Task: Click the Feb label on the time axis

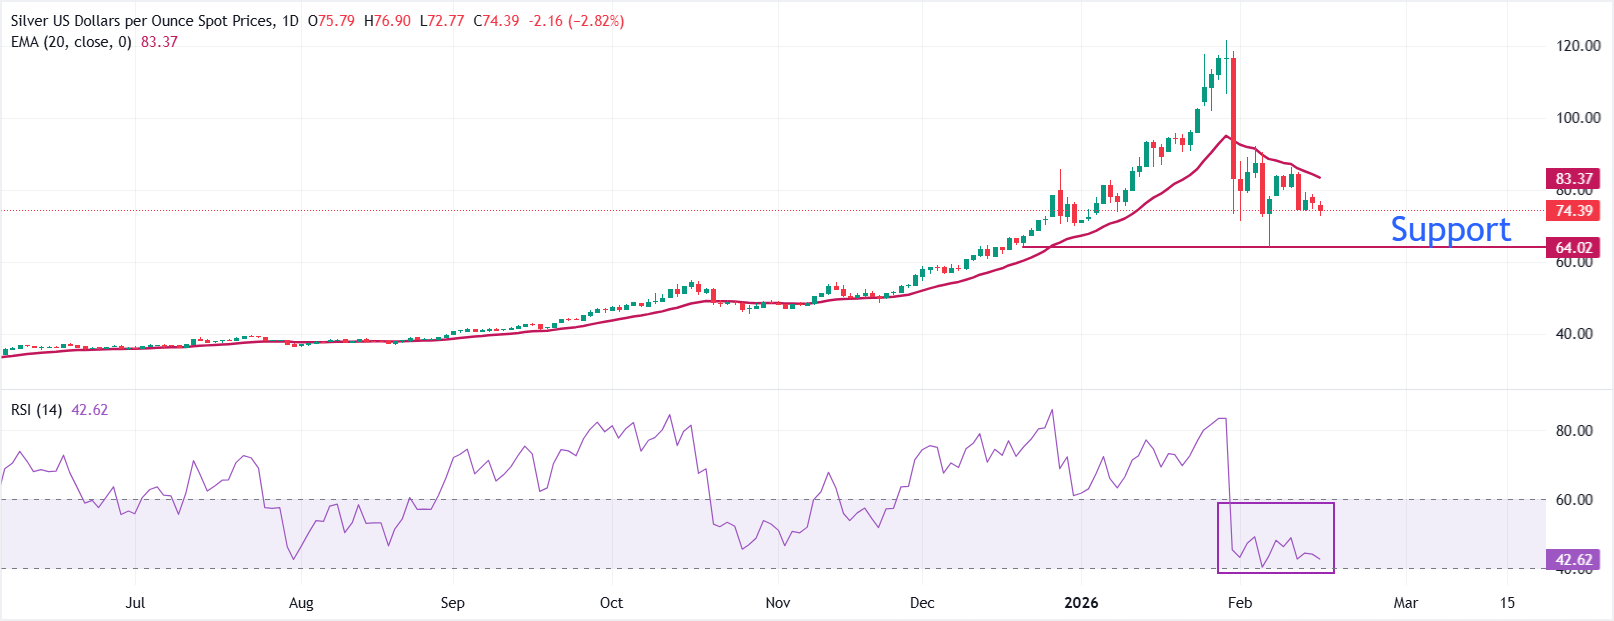Action: 1239,603
